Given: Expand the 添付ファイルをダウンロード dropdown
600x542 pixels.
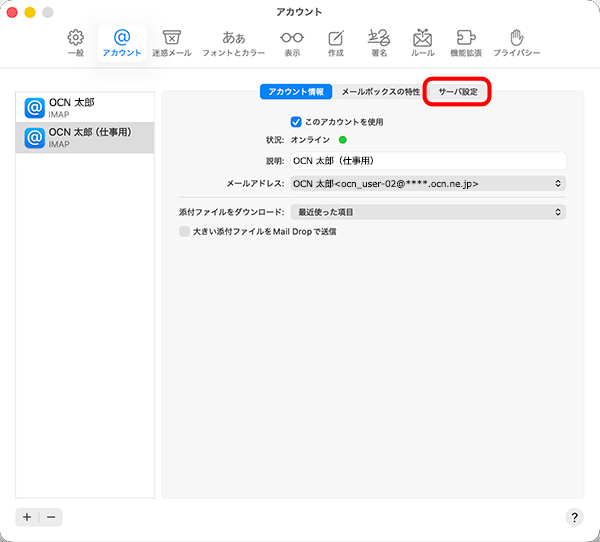Looking at the screenshot, I should [x=427, y=212].
